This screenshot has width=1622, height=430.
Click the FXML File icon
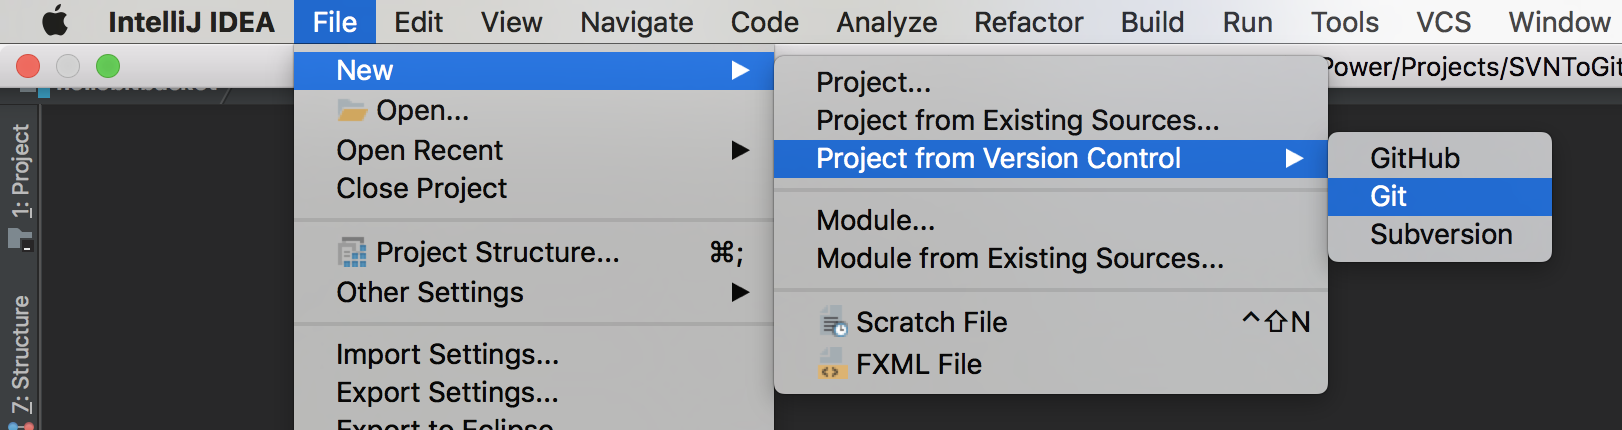click(x=831, y=364)
